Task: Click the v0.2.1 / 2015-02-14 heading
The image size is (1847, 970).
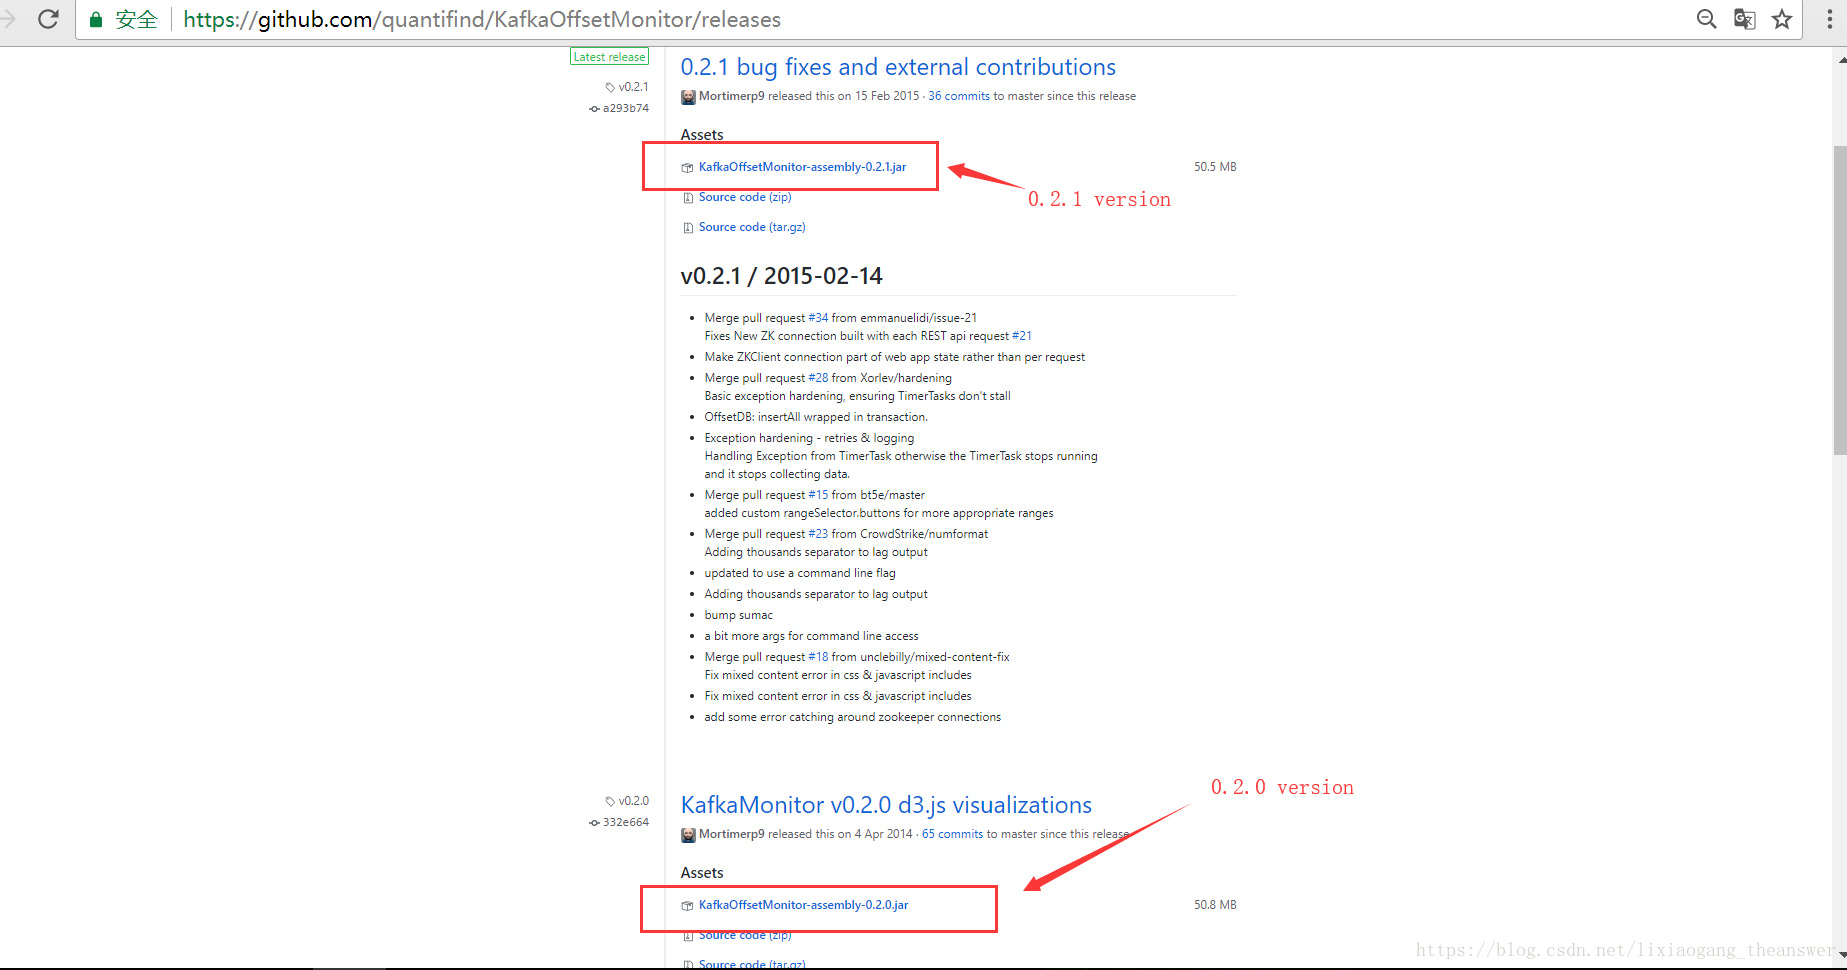Action: (782, 276)
